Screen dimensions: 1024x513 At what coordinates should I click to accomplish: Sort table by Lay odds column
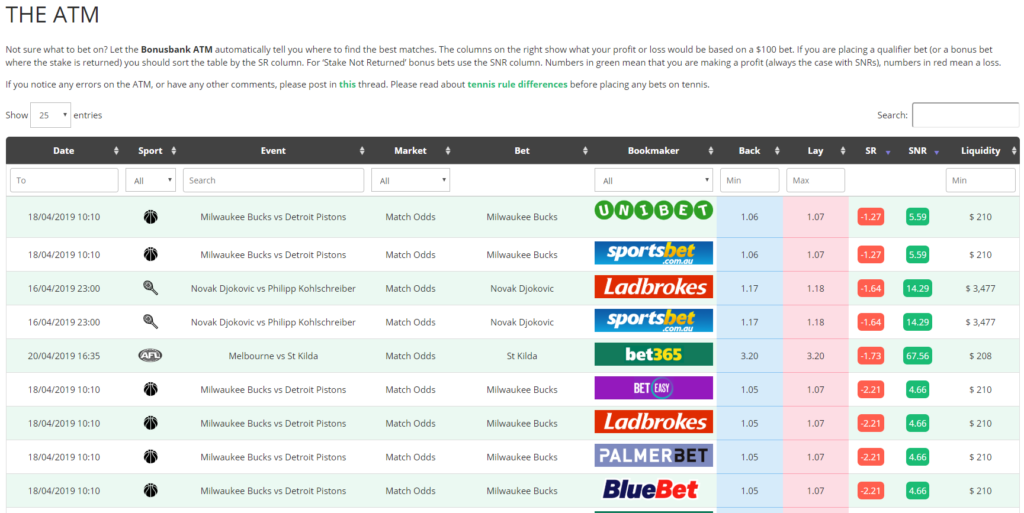(x=816, y=151)
